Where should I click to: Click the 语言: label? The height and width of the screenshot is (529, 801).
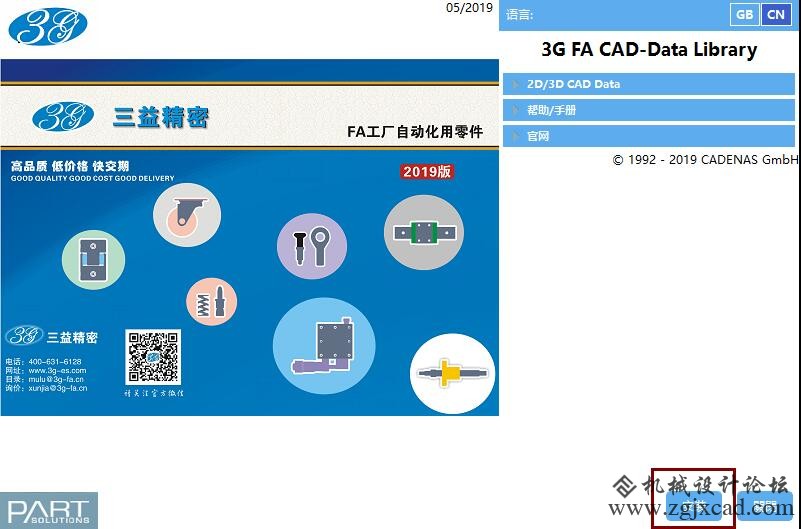(x=520, y=15)
